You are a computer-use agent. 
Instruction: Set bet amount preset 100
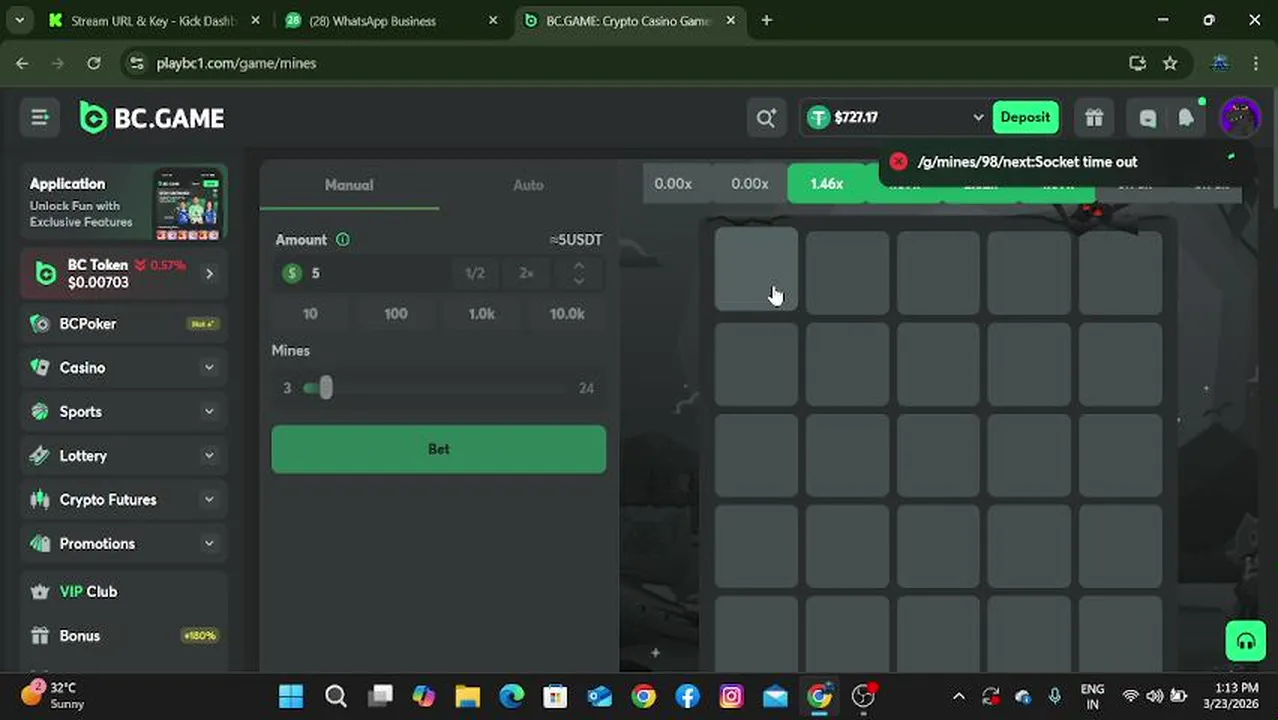[396, 314]
